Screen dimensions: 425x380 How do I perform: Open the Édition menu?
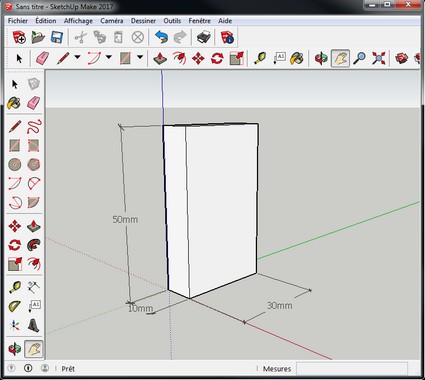pos(46,21)
